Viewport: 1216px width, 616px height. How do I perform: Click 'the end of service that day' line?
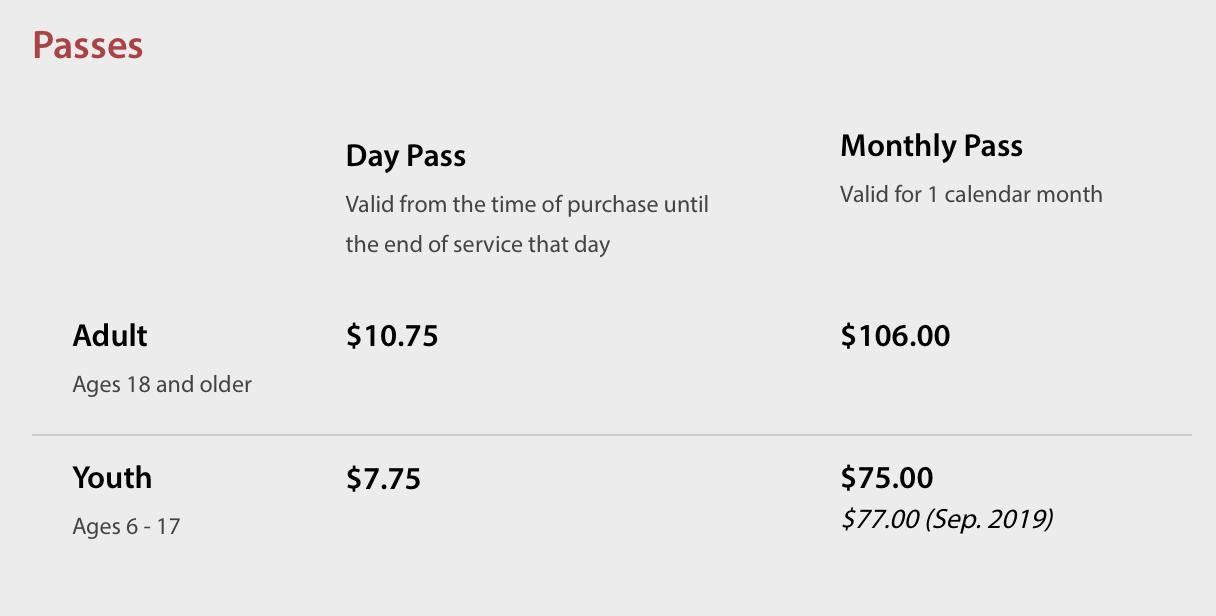tap(477, 244)
